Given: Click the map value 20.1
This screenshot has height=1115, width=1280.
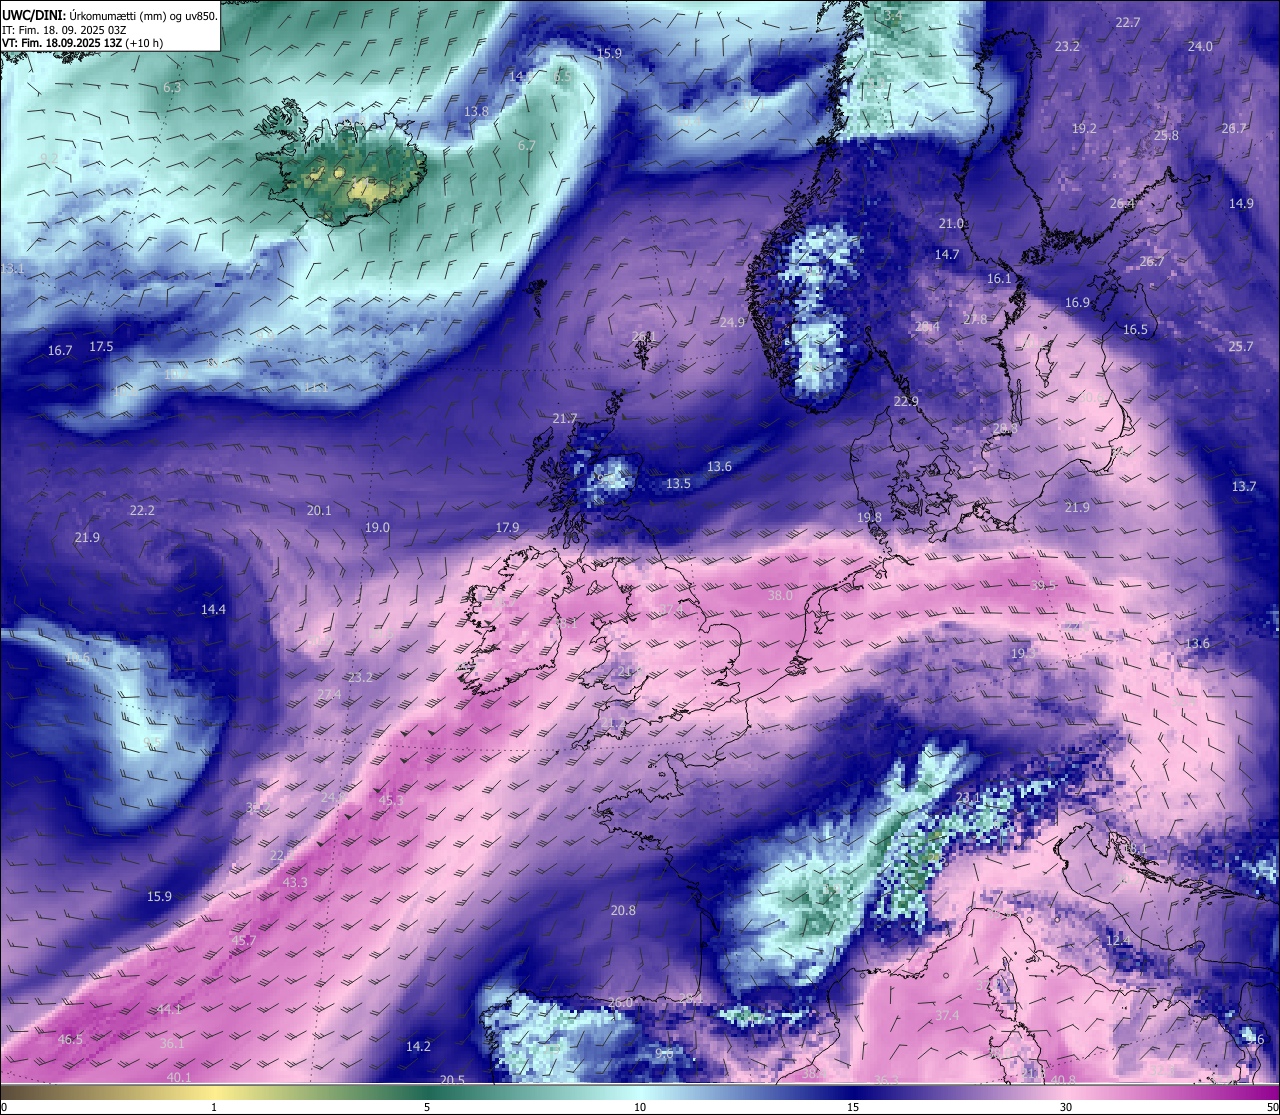Looking at the screenshot, I should pyautogui.click(x=319, y=510).
